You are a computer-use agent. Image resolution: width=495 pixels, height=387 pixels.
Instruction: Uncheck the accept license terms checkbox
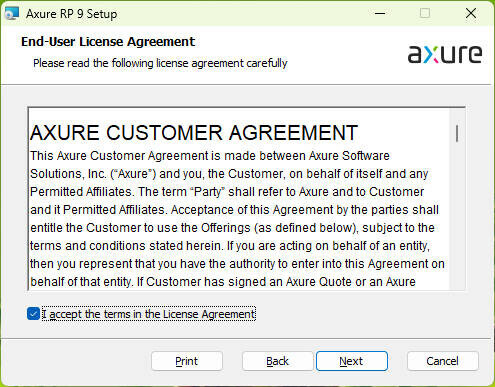tap(33, 314)
